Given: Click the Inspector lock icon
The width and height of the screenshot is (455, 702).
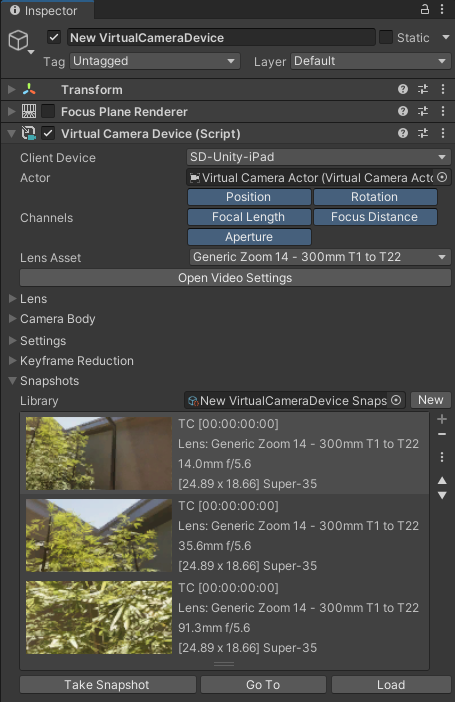Looking at the screenshot, I should point(425,9).
